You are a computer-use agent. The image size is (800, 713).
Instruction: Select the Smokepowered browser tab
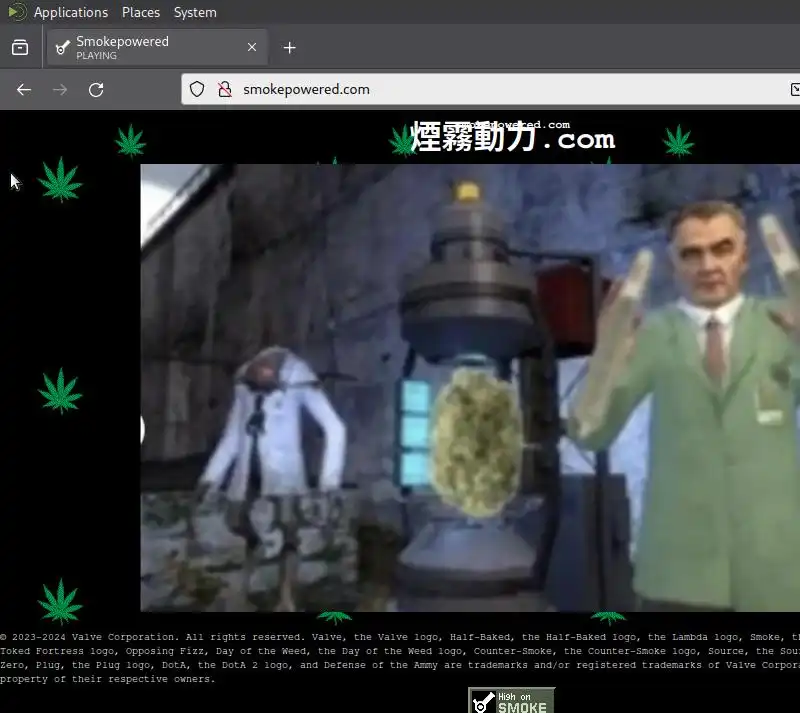pos(157,47)
